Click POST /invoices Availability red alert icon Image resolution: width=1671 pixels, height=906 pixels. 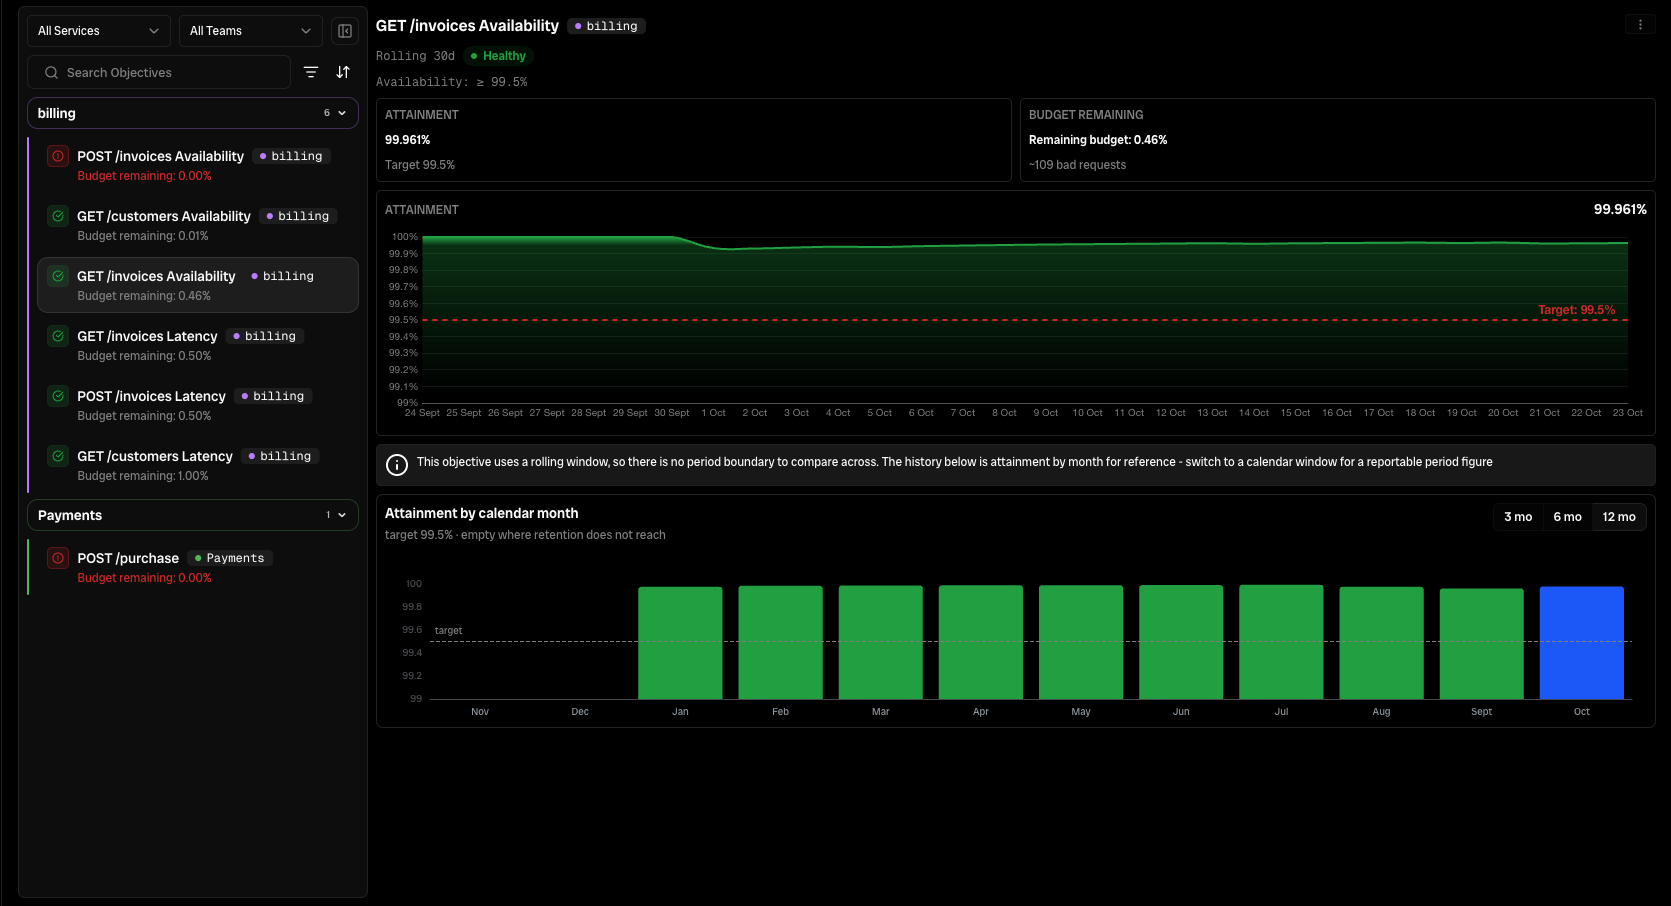[58, 156]
